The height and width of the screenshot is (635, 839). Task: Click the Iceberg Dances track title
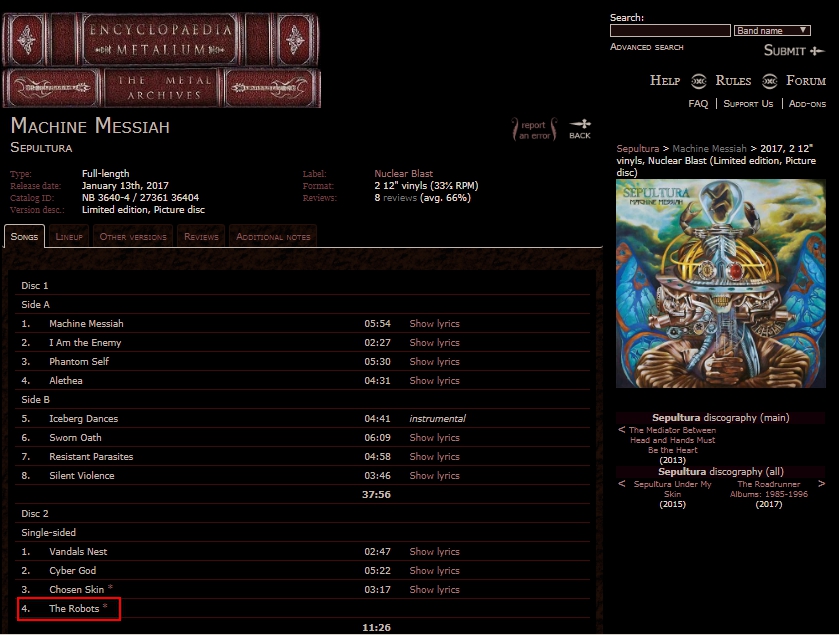(83, 418)
